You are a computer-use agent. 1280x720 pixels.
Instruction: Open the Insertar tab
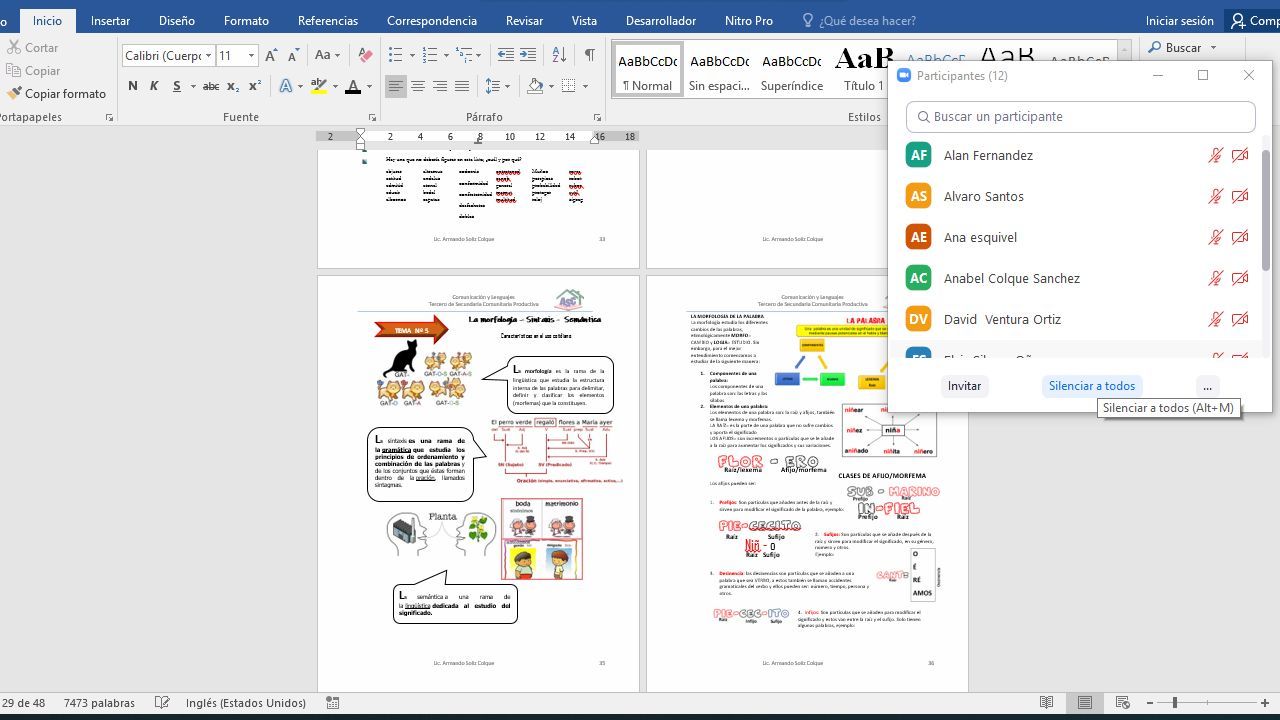click(x=110, y=20)
